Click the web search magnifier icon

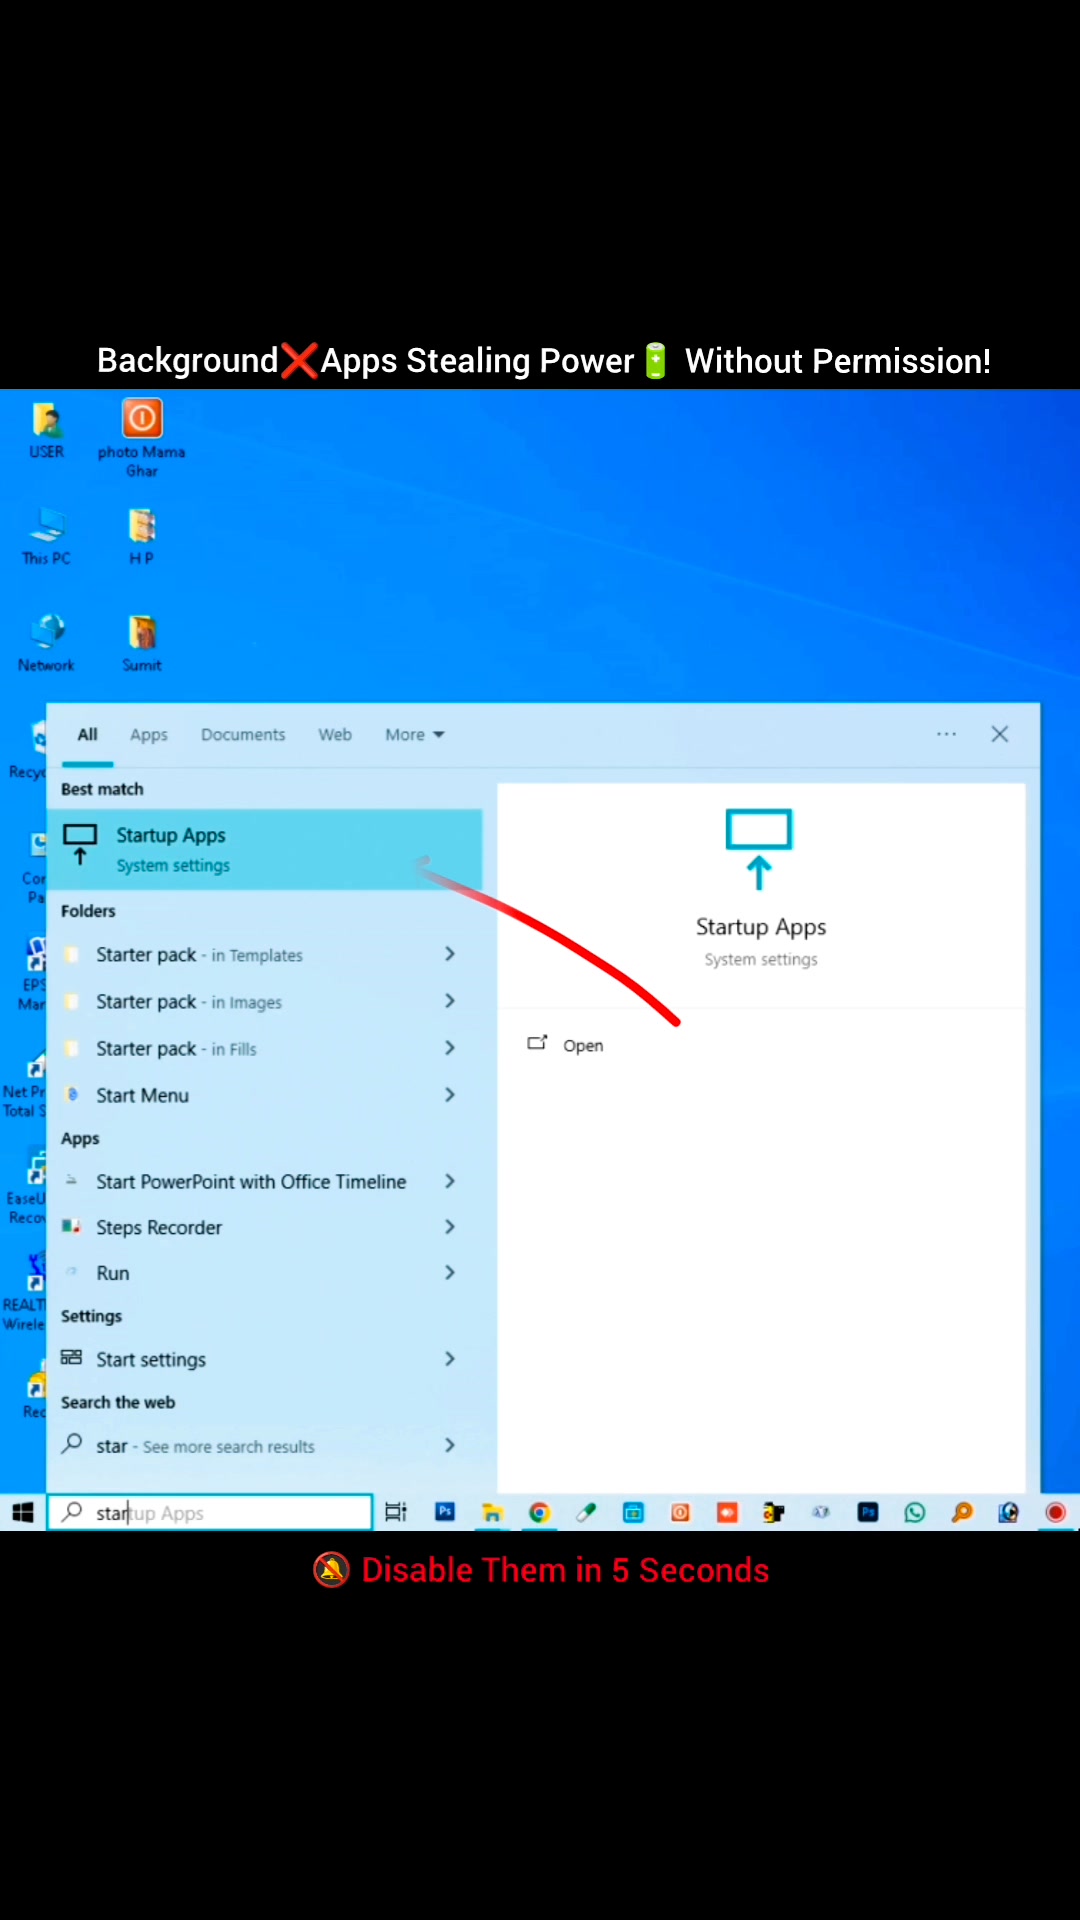coord(72,1444)
